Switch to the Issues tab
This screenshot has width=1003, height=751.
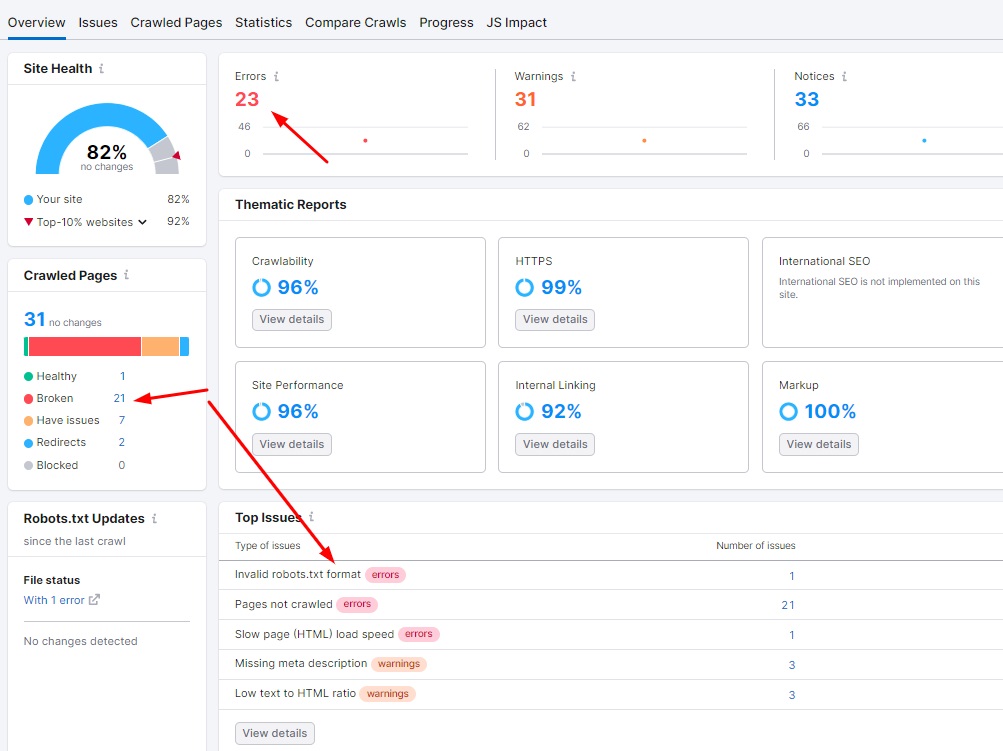[x=97, y=22]
